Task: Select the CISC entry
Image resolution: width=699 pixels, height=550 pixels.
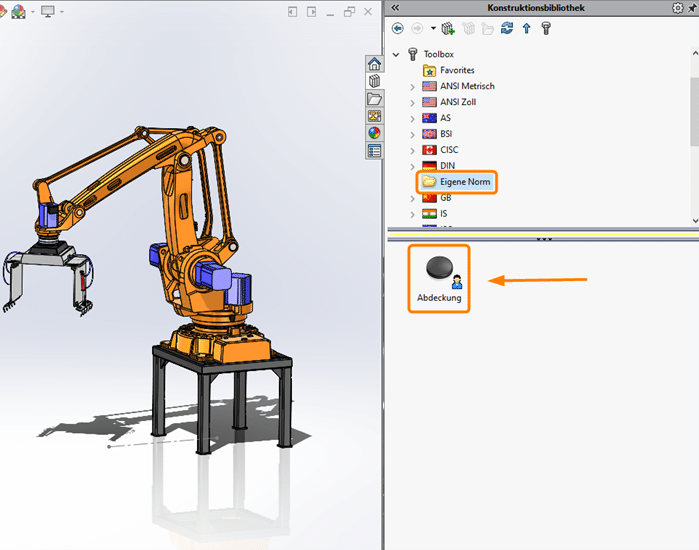Action: pos(449,150)
